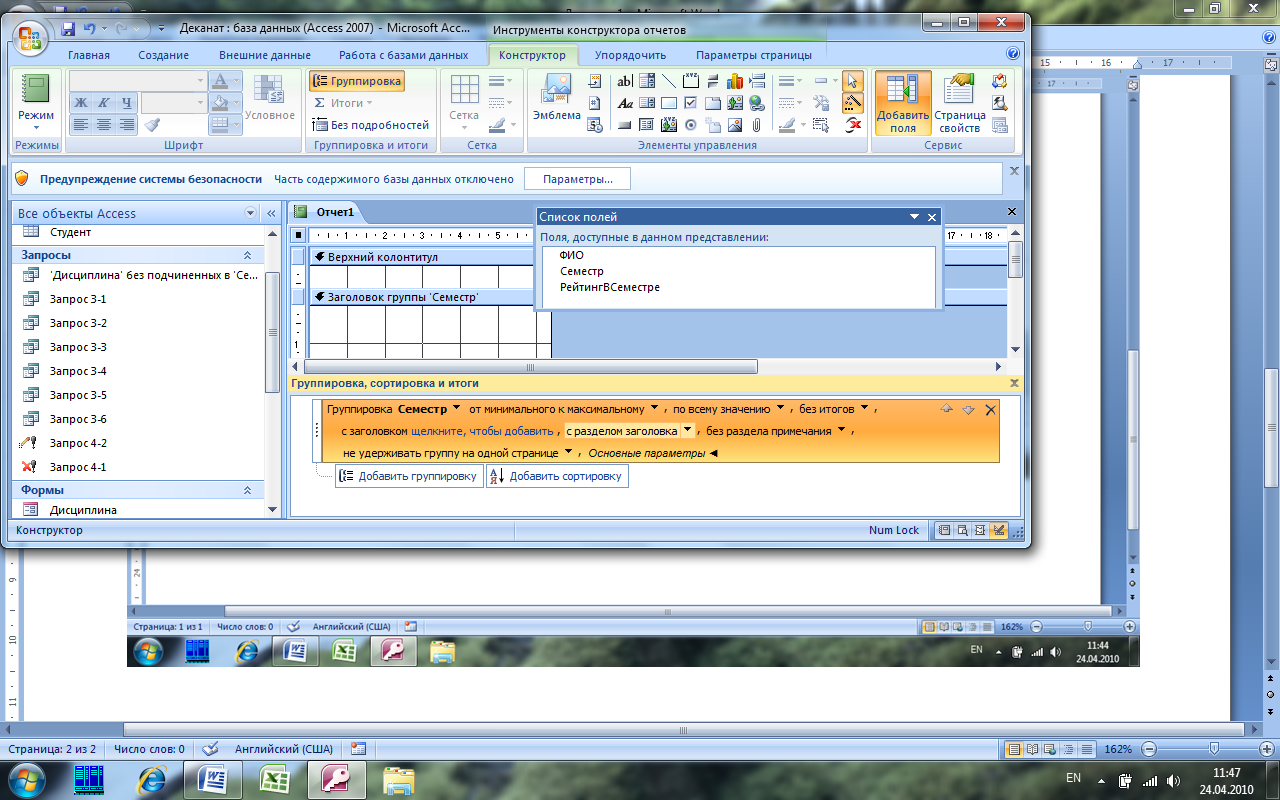Viewport: 1280px width, 800px height.
Task: Pick the Line control tool
Action: point(669,81)
